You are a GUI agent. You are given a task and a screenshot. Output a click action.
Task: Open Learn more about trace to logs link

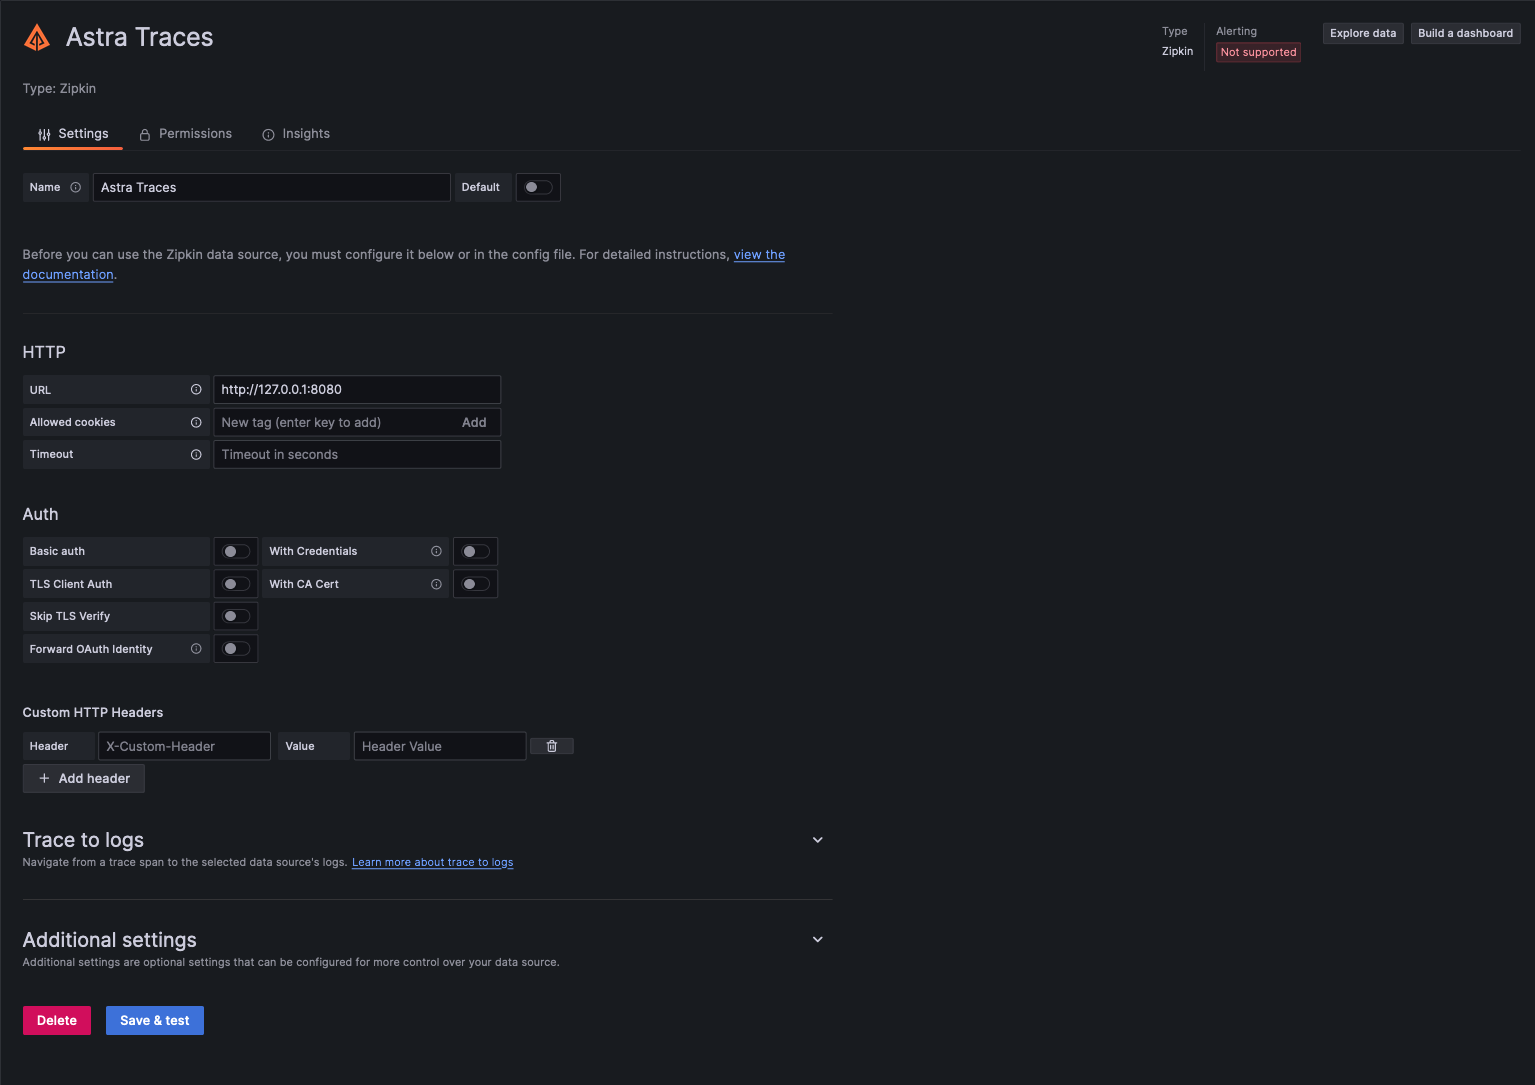(432, 862)
